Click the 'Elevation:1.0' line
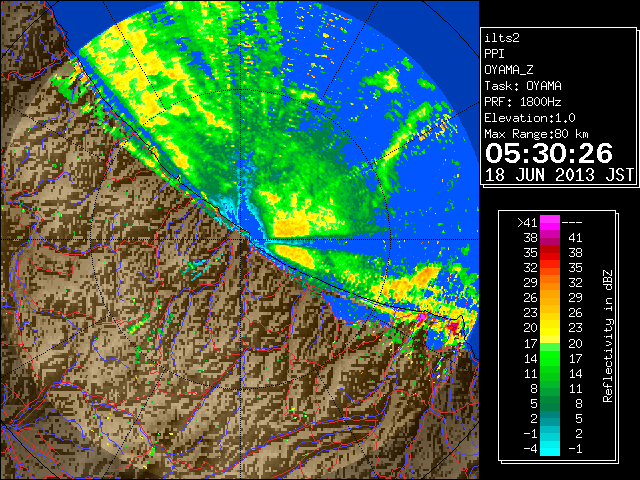Image resolution: width=640 pixels, height=480 pixels. (x=530, y=118)
